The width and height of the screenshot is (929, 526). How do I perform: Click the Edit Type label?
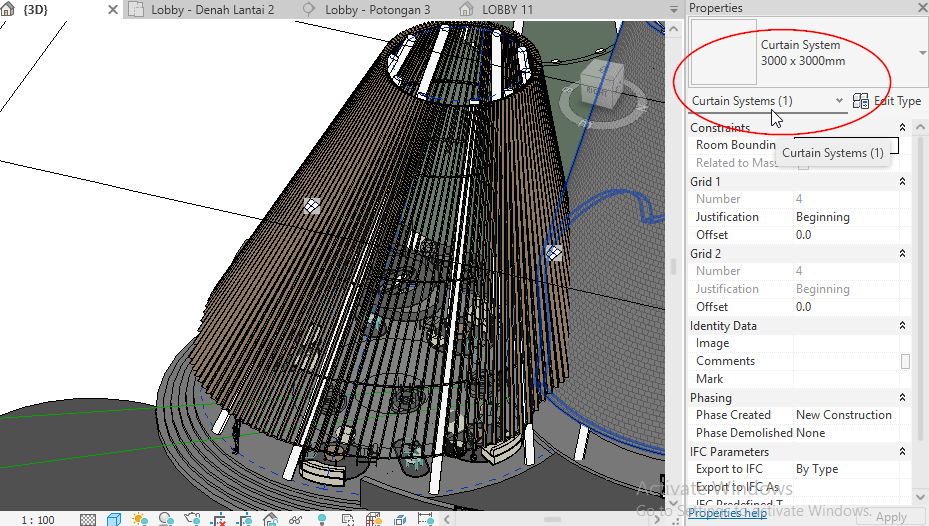[897, 101]
